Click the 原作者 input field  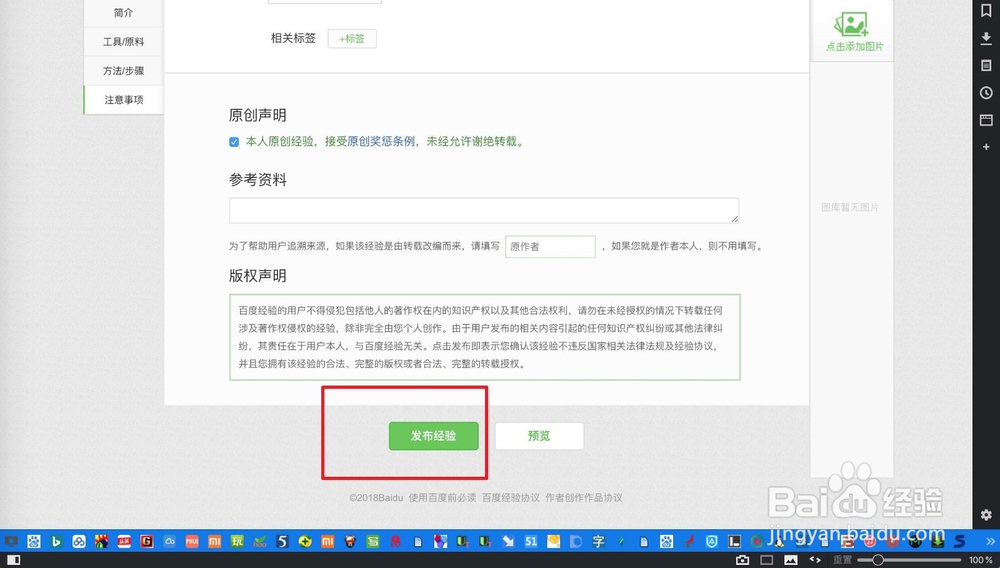[x=550, y=247]
